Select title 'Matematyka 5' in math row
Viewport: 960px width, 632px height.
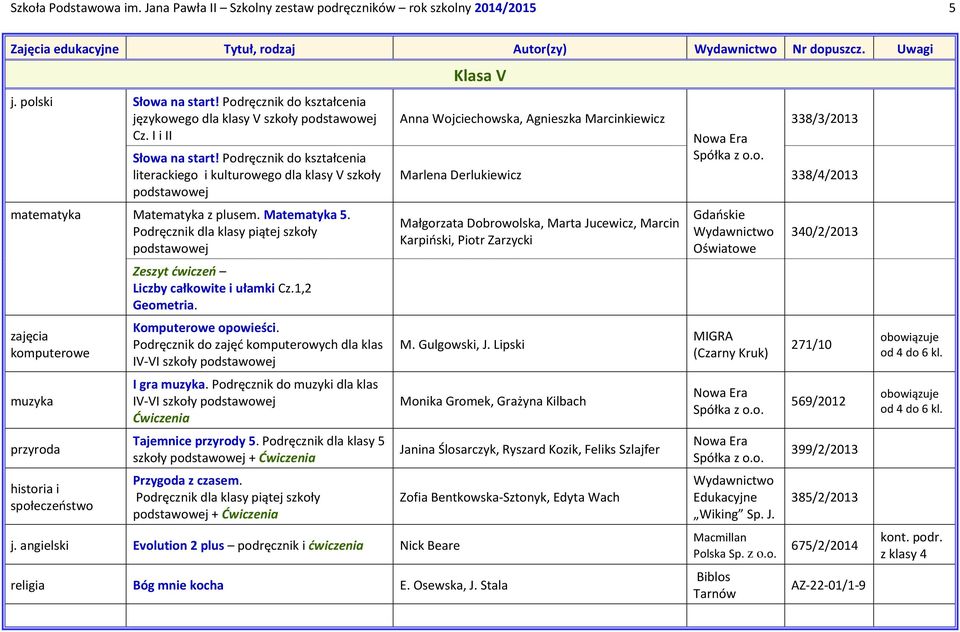click(x=306, y=215)
